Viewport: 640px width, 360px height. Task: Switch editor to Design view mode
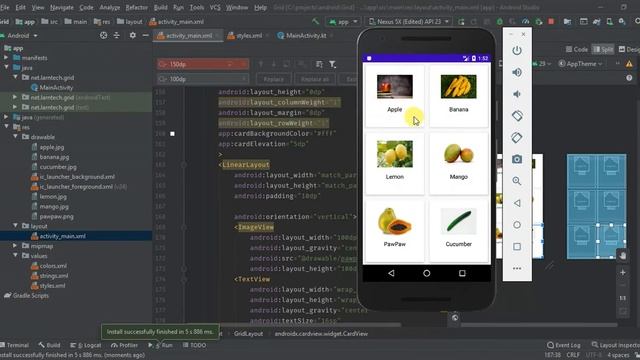coord(629,49)
